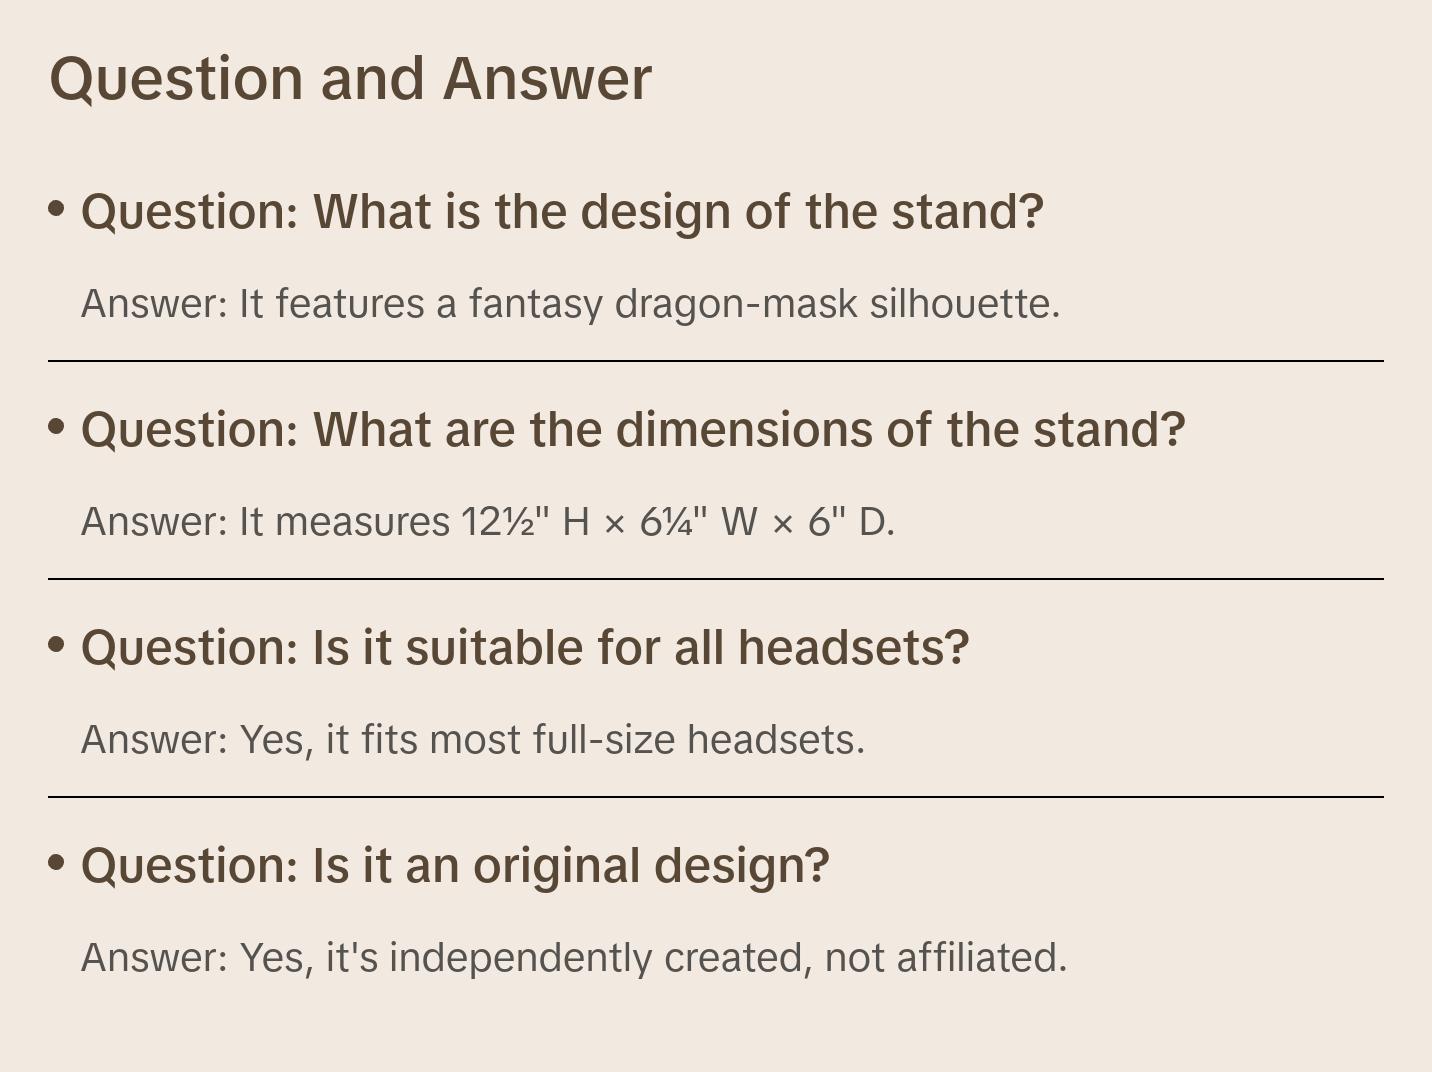Select the stand design question
Screen dimensions: 1432x1072
tap(562, 212)
